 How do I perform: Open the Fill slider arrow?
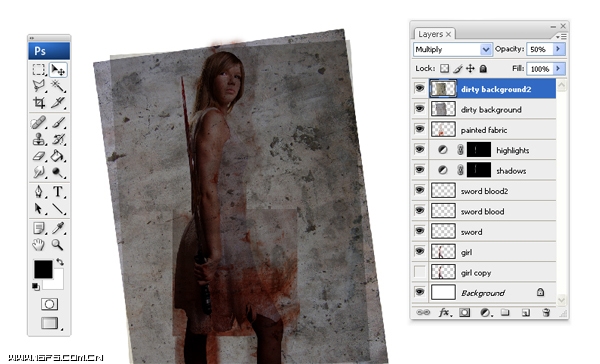pyautogui.click(x=558, y=69)
